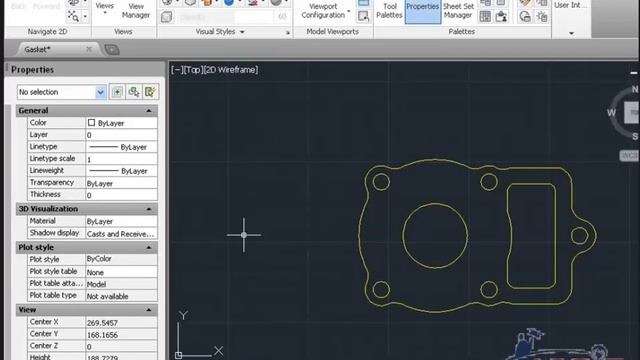Click the Center Y value 168.1656

click(x=121, y=334)
